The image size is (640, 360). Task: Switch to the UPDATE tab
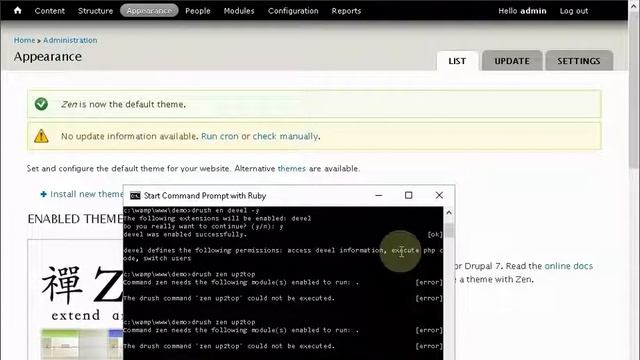coord(512,61)
